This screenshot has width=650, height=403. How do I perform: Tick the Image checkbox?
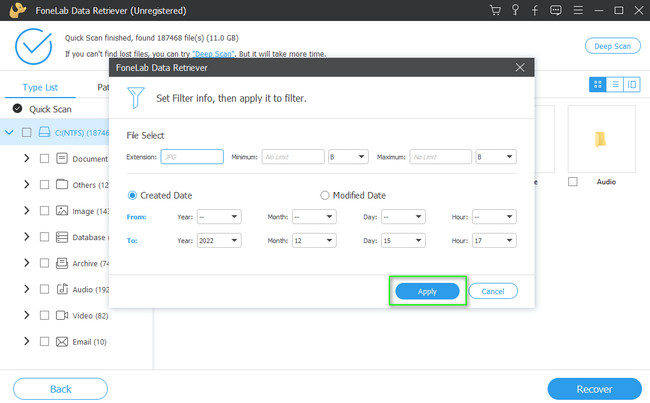coord(44,211)
